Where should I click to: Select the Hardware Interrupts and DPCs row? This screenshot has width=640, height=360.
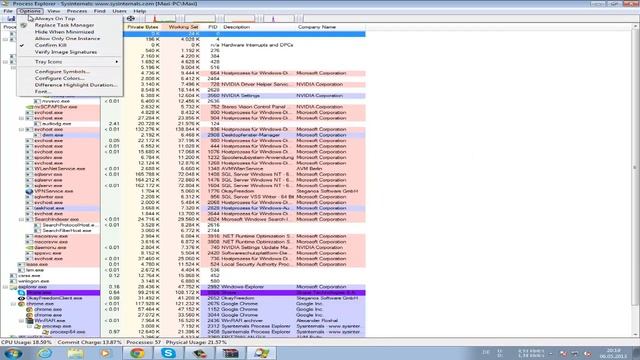pyautogui.click(x=245, y=45)
